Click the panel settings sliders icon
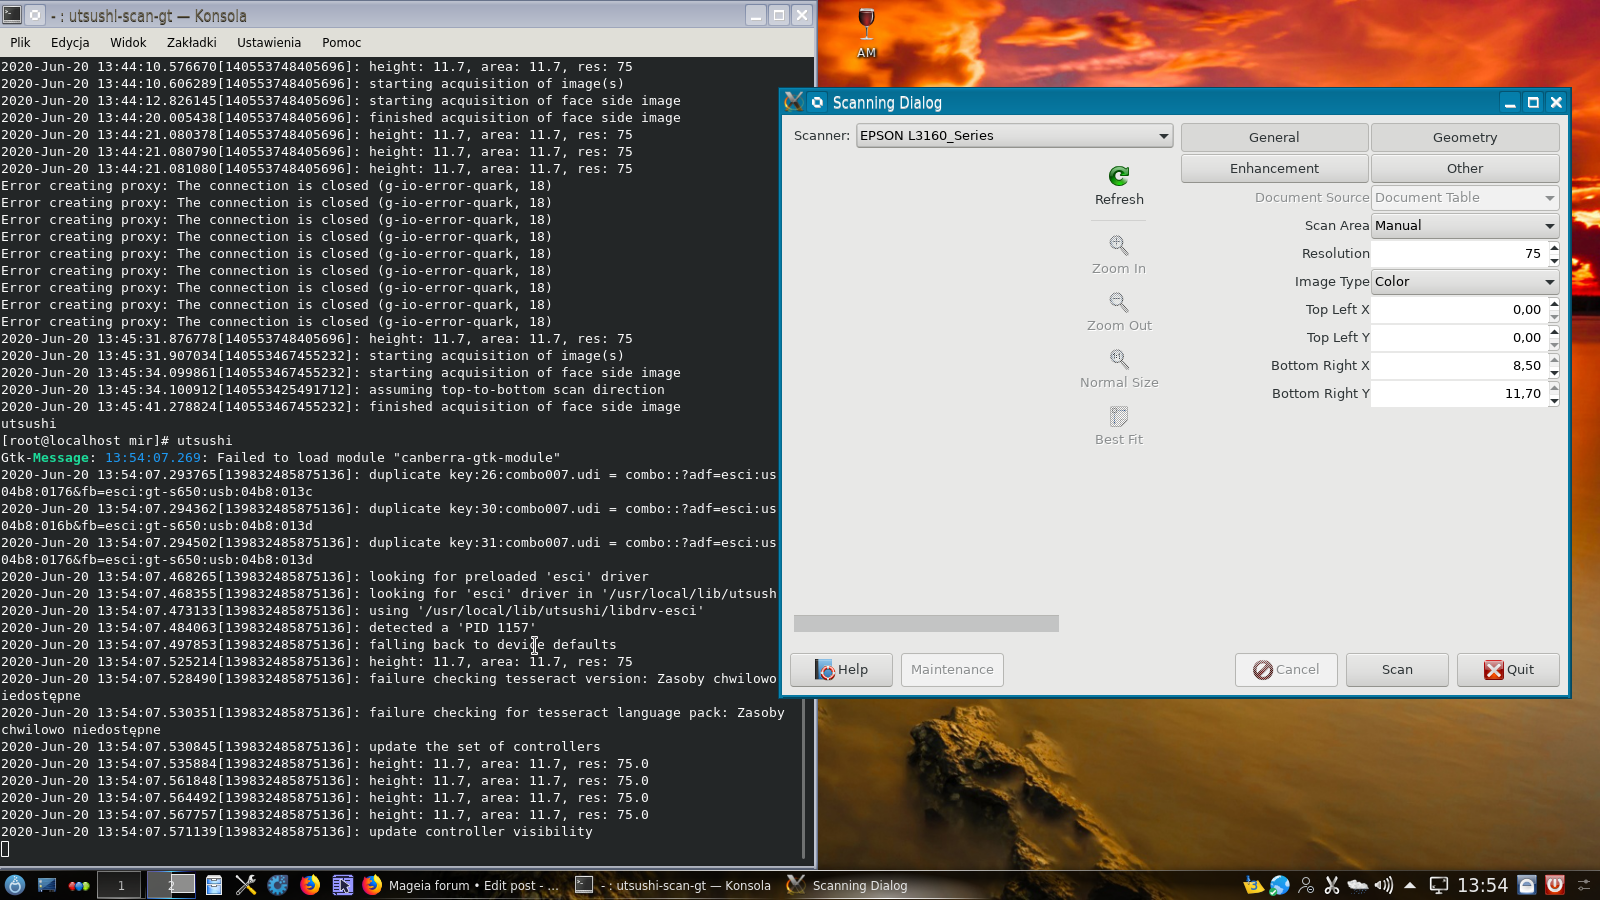Image resolution: width=1600 pixels, height=900 pixels. (x=1584, y=885)
